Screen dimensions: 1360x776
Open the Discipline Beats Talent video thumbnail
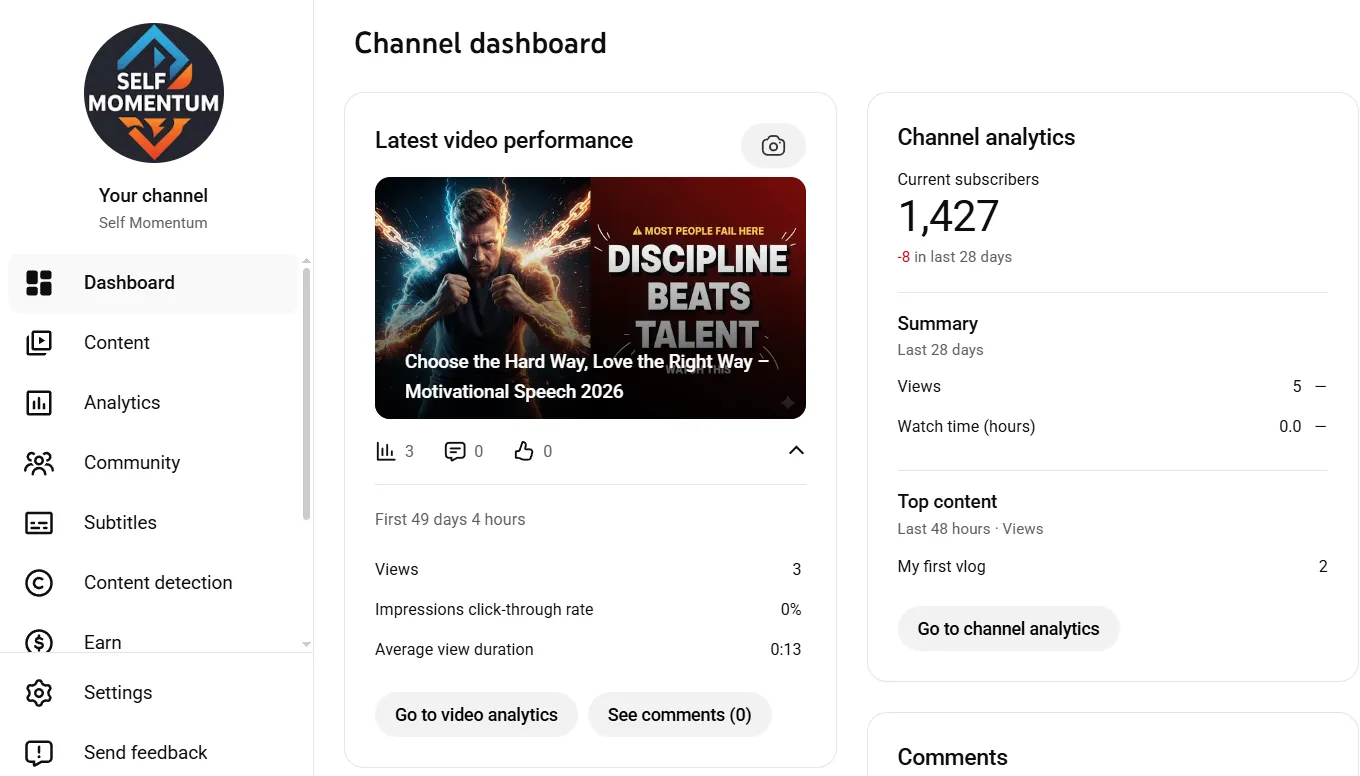[x=590, y=298]
